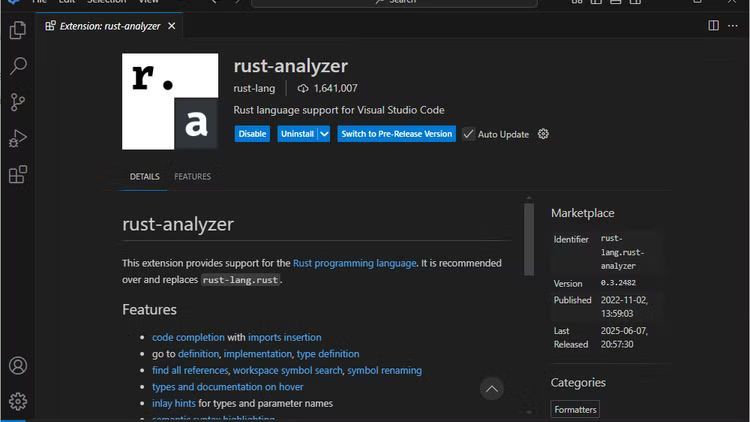This screenshot has width=750, height=422.
Task: Open the Rust programming language link
Action: pyautogui.click(x=354, y=263)
